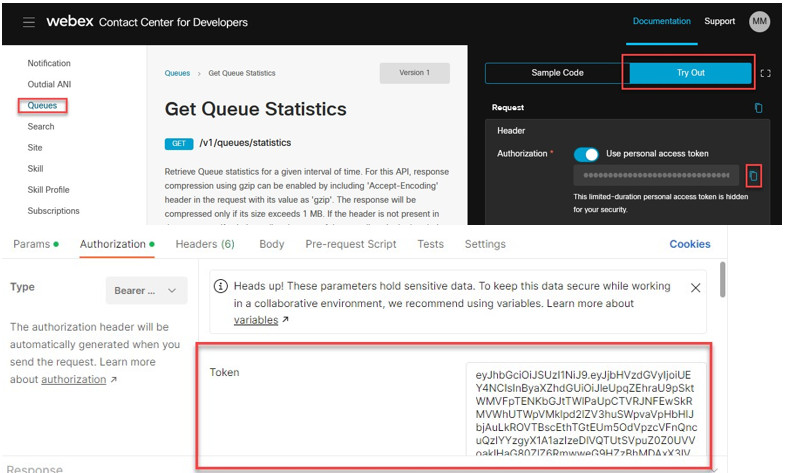
Task: Click the Queues breadcrumb link
Action: click(177, 73)
